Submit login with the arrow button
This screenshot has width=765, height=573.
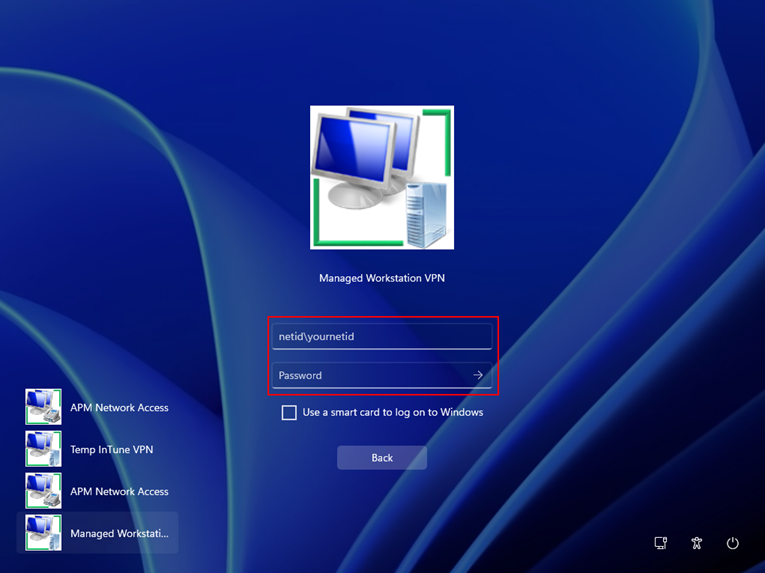tap(478, 375)
